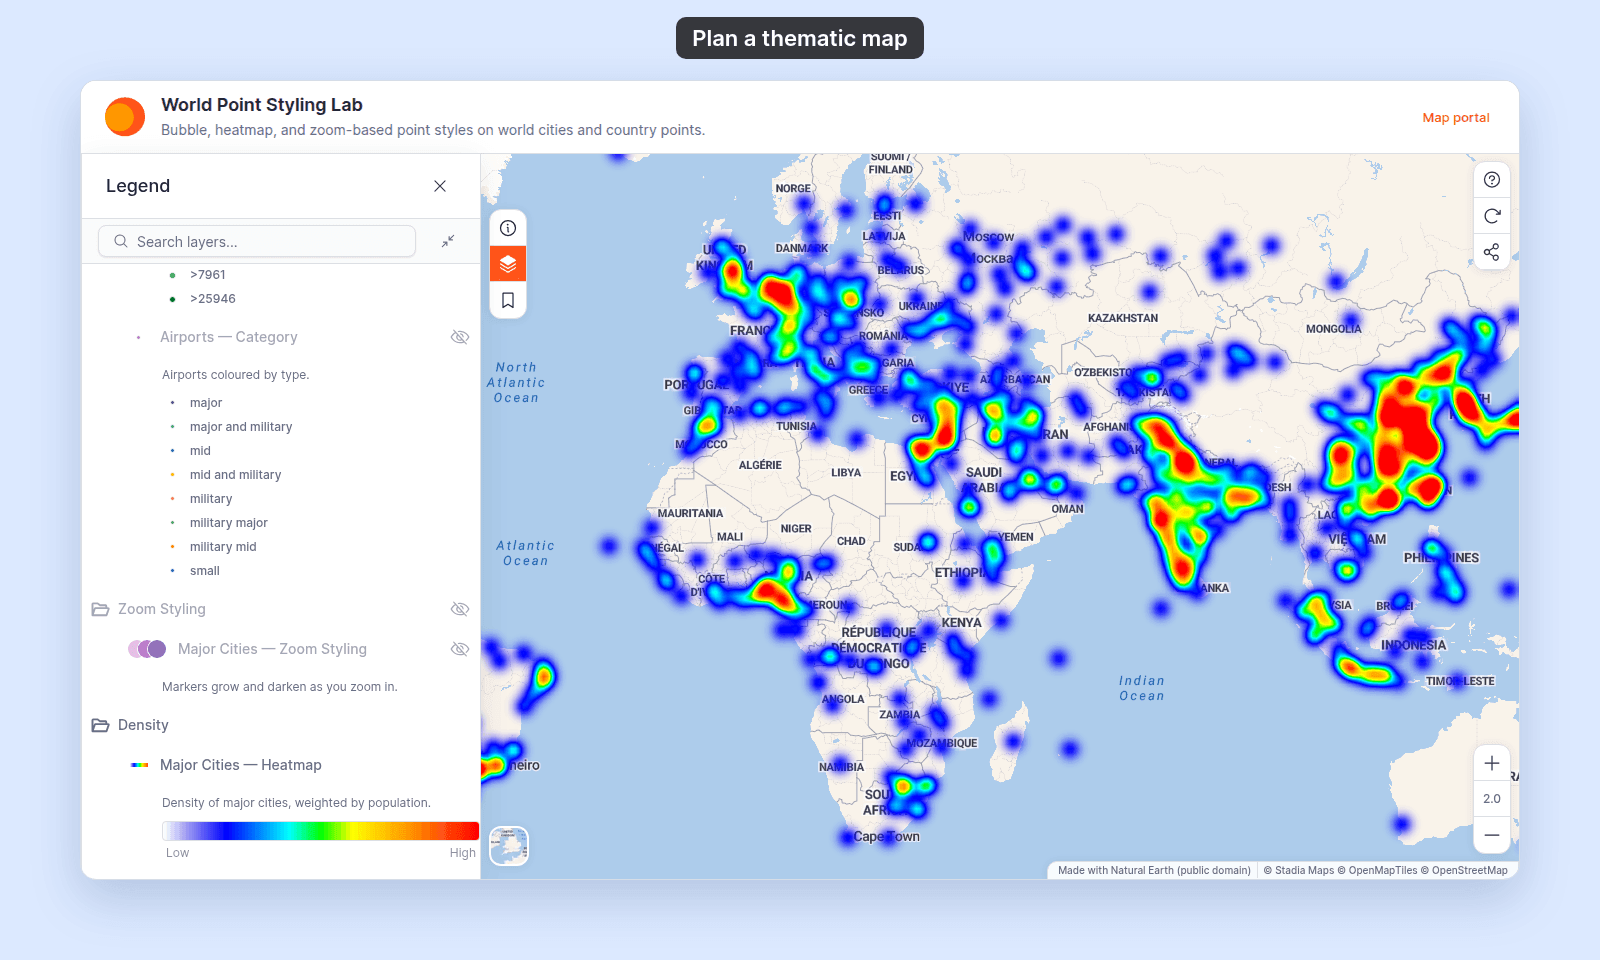Show the Zoom Styling group
1600x960 pixels.
pyautogui.click(x=460, y=609)
